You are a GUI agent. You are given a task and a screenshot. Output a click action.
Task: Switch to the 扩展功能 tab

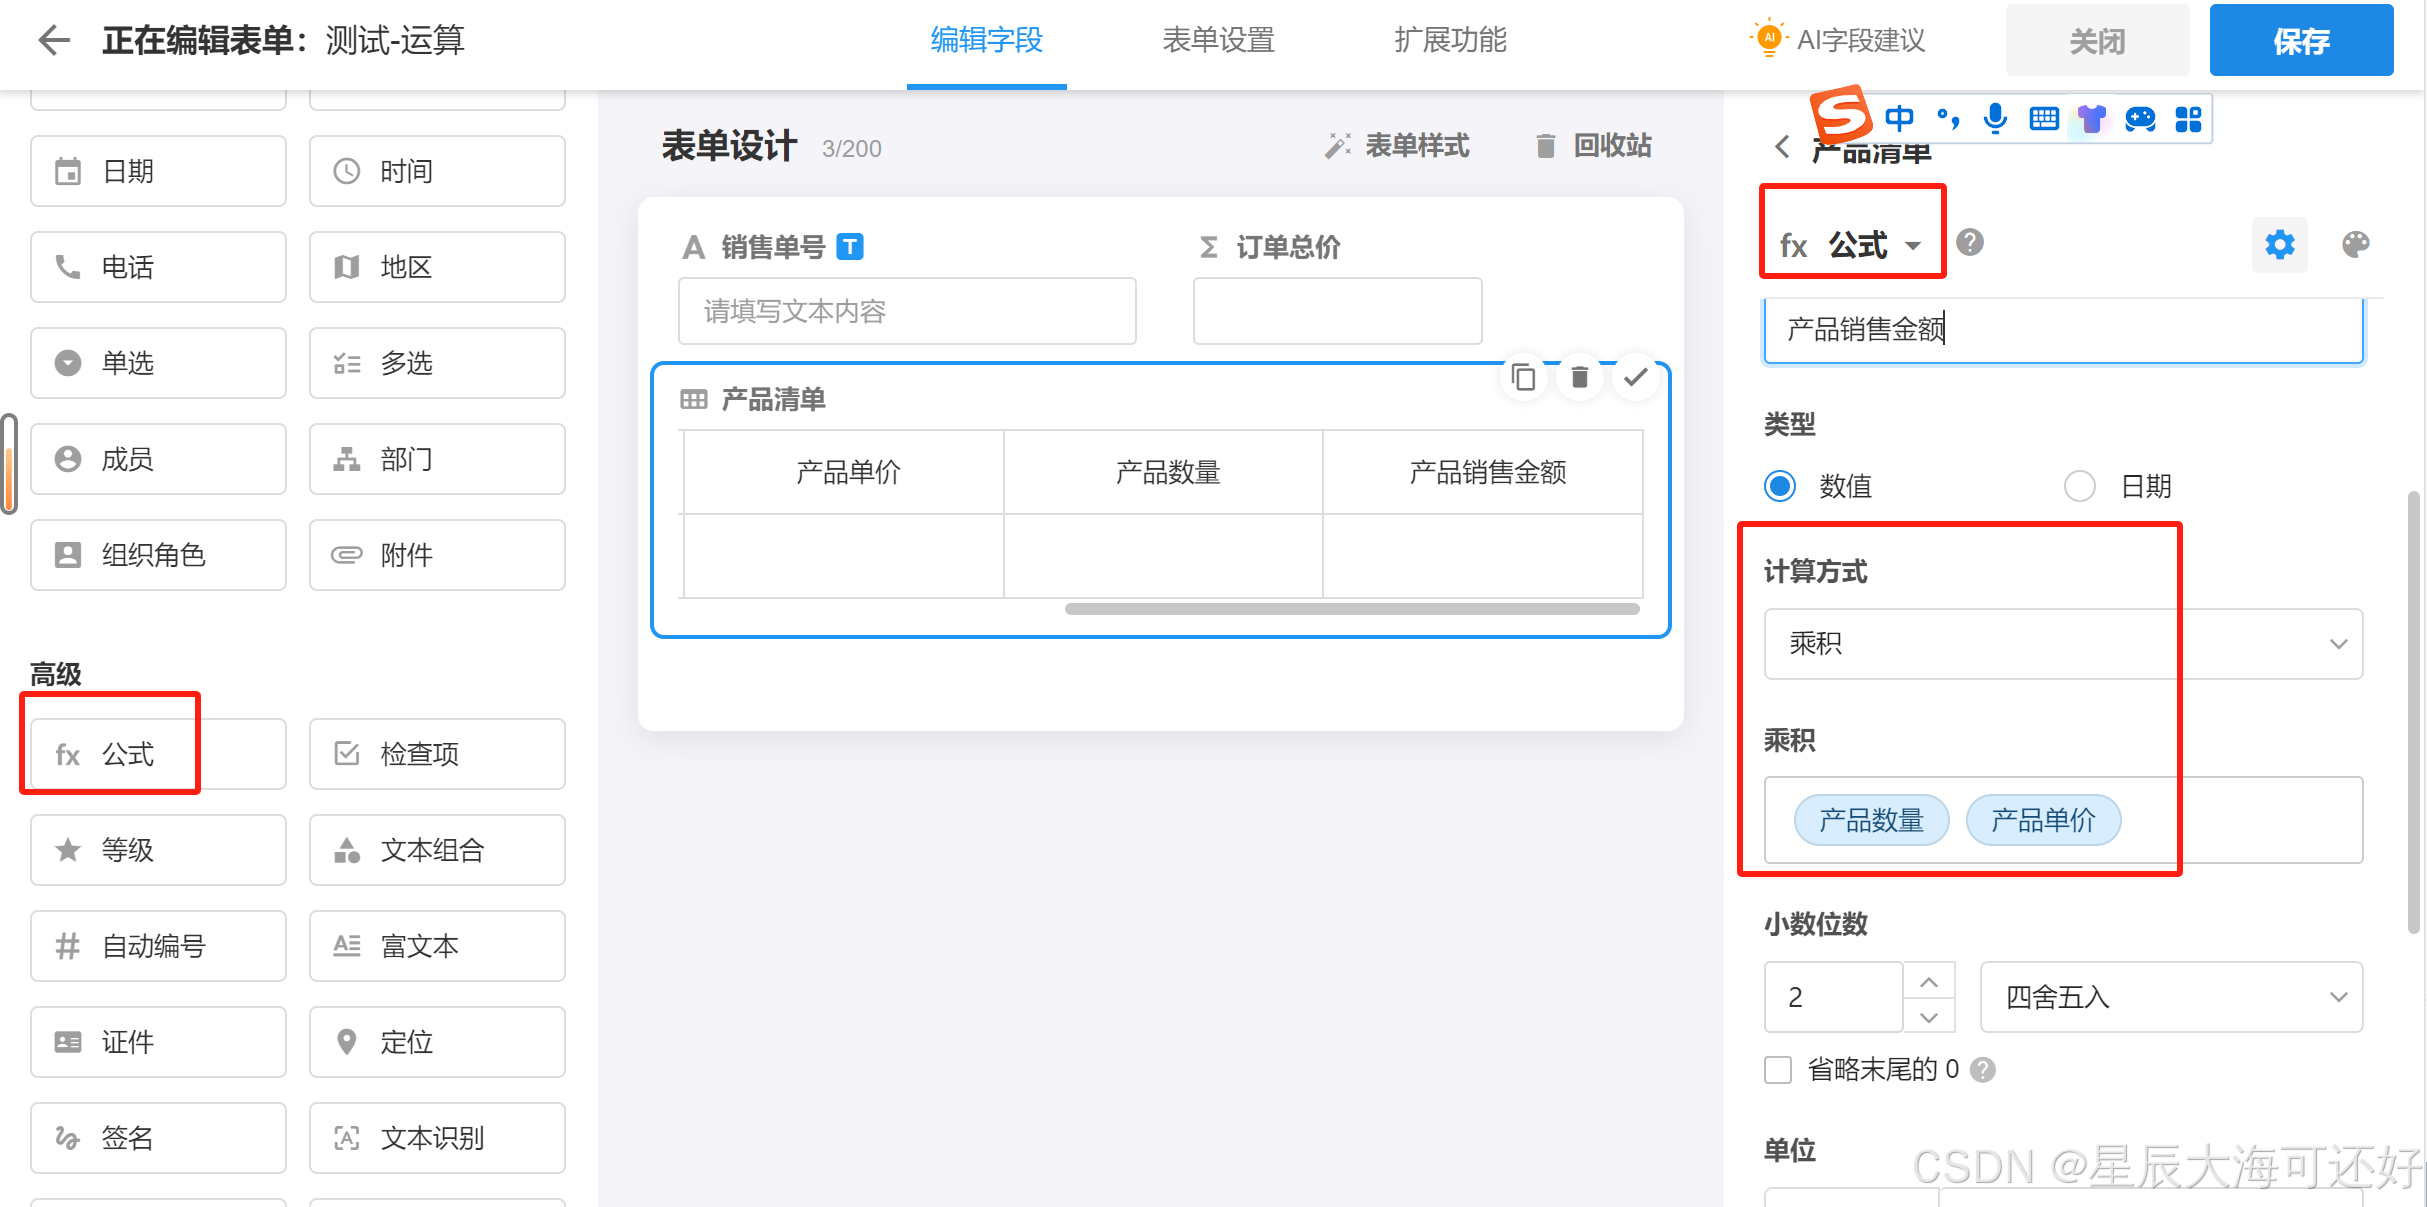pyautogui.click(x=1450, y=40)
